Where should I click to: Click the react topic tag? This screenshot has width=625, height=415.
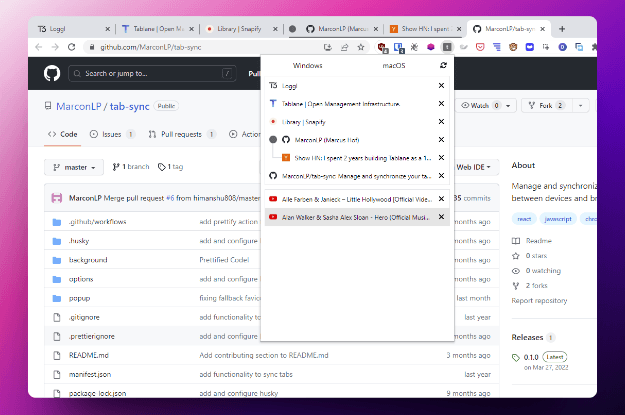click(x=524, y=219)
